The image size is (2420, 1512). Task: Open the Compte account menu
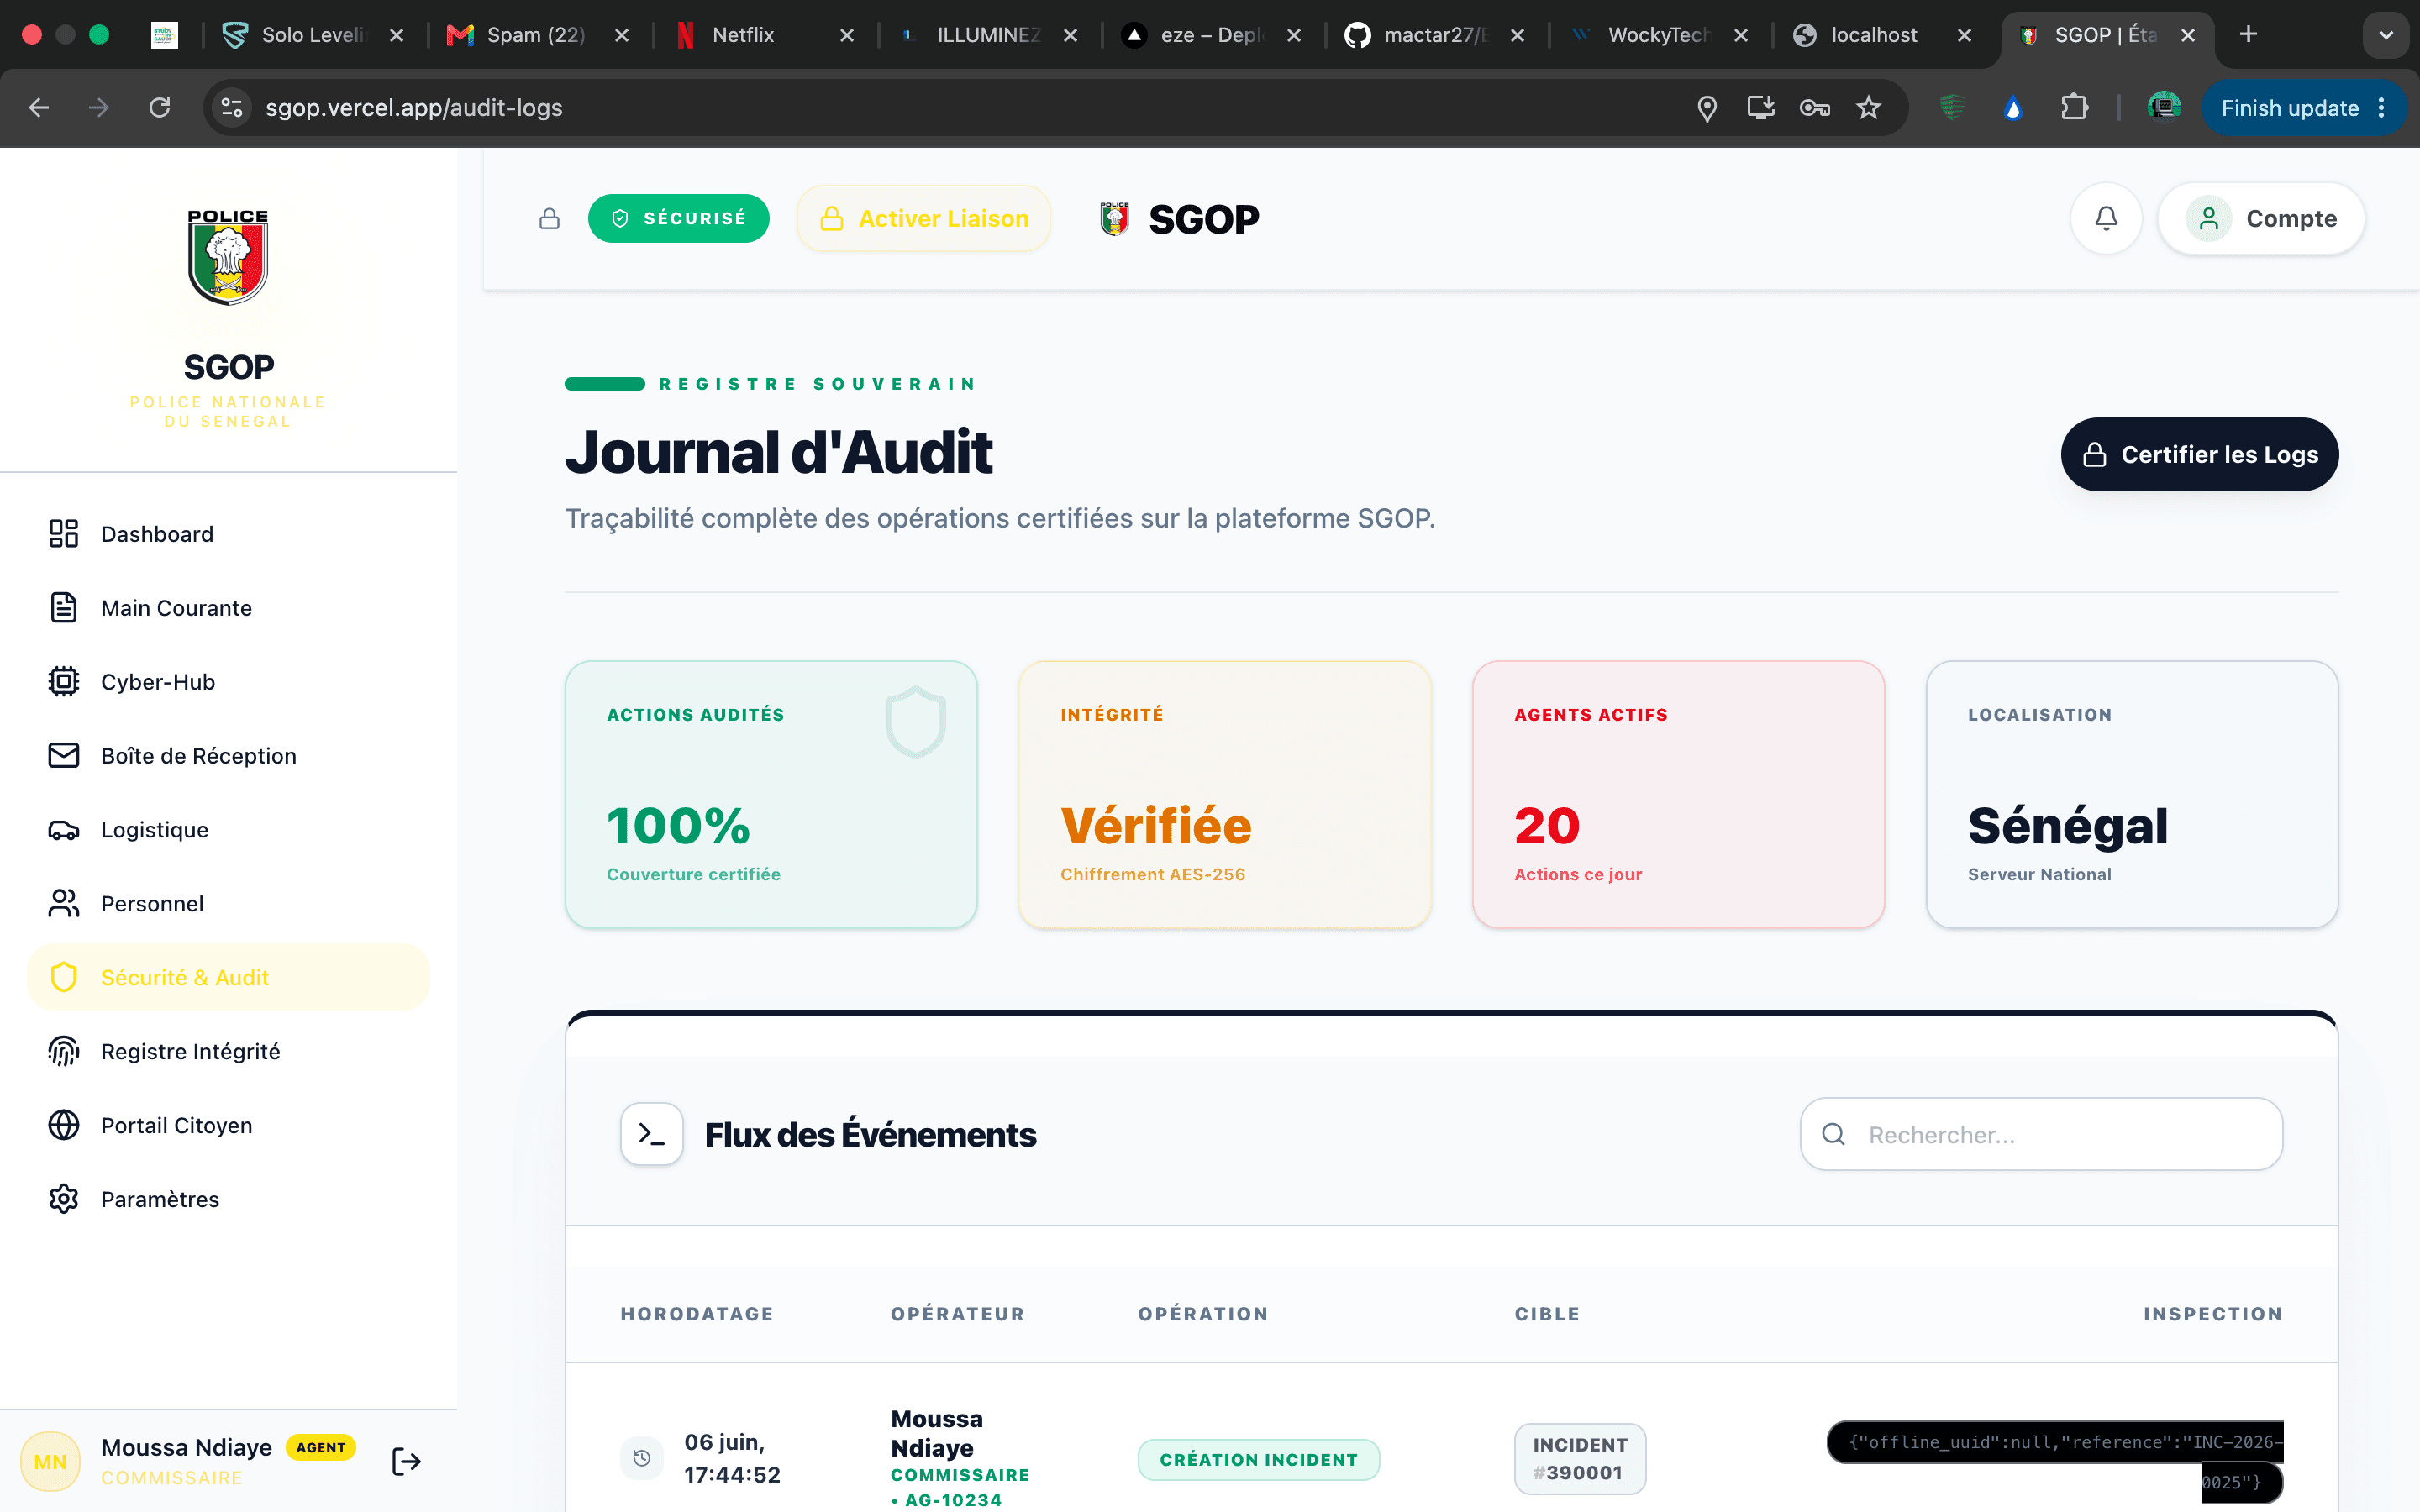(x=2261, y=218)
